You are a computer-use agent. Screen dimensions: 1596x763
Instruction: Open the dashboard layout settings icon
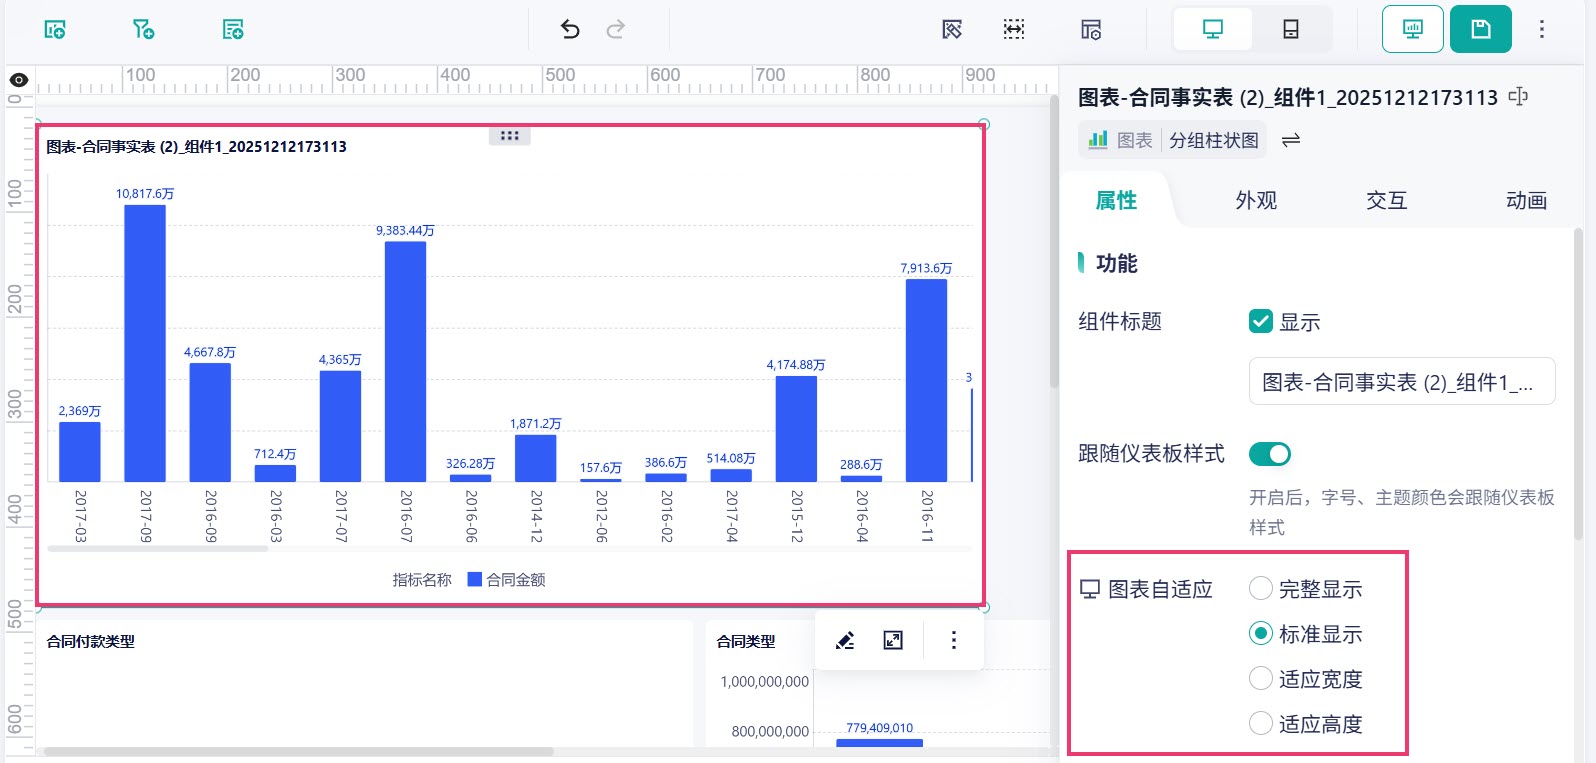1091,29
